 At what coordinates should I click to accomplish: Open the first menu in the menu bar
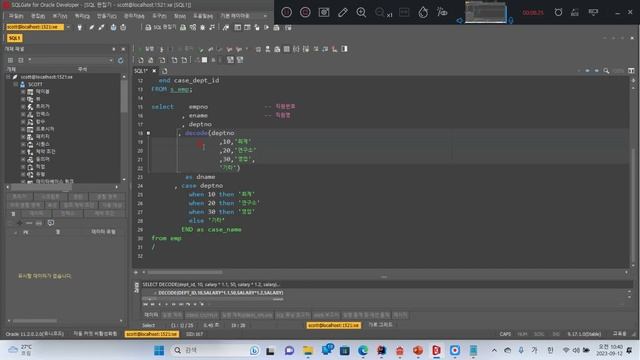16,16
